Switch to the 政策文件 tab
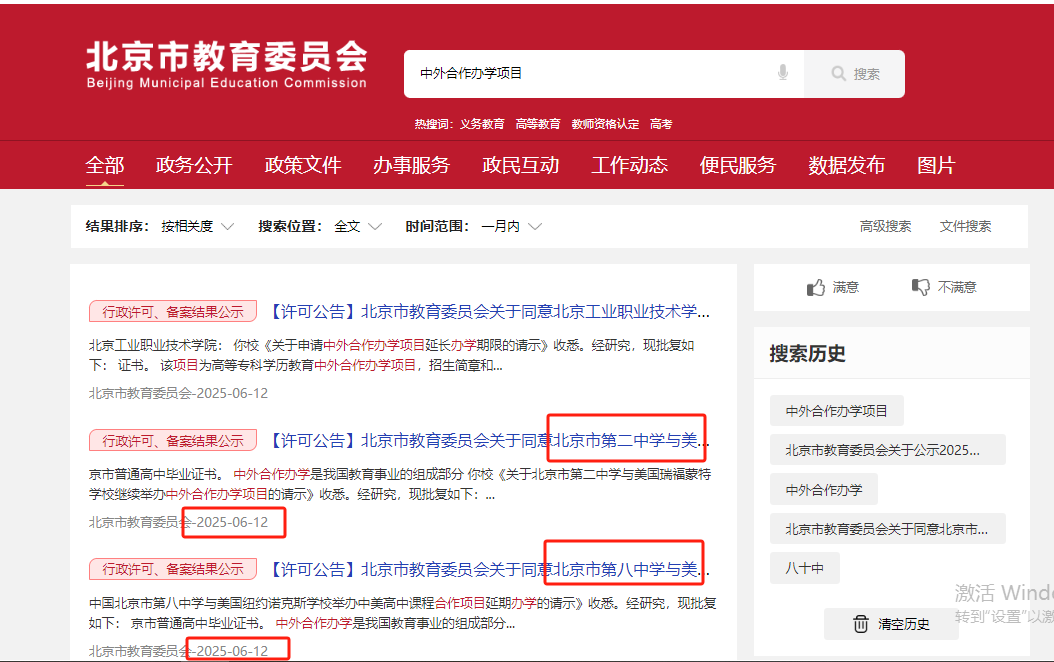The width and height of the screenshot is (1054, 662). coord(303,165)
